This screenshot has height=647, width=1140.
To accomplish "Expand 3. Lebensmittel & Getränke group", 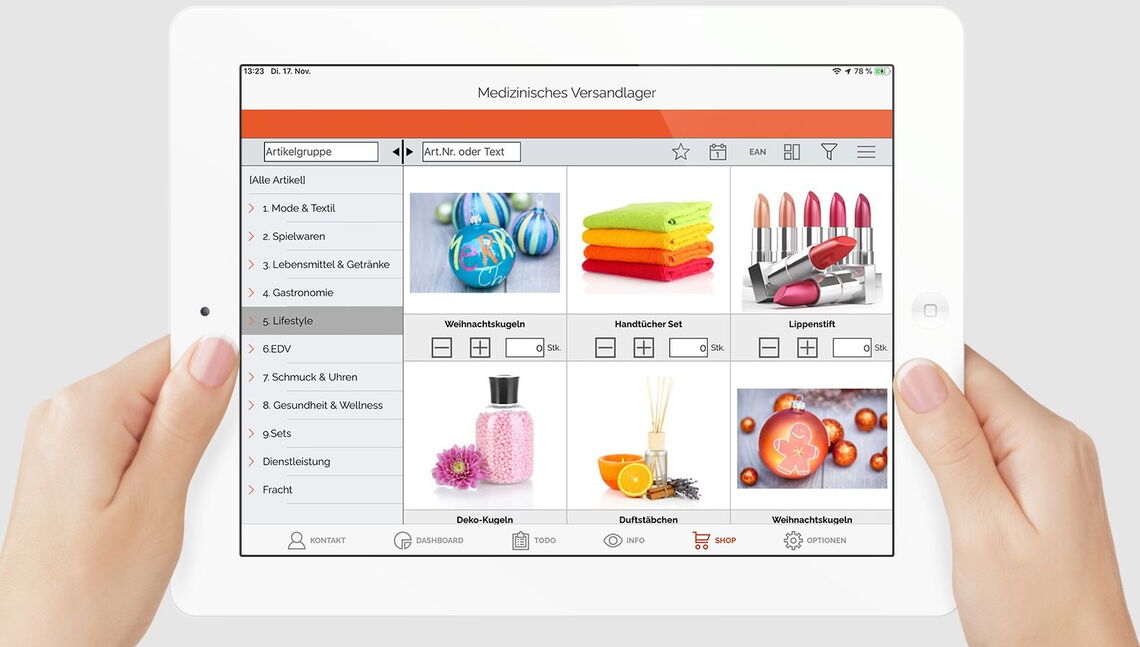I will point(325,265).
